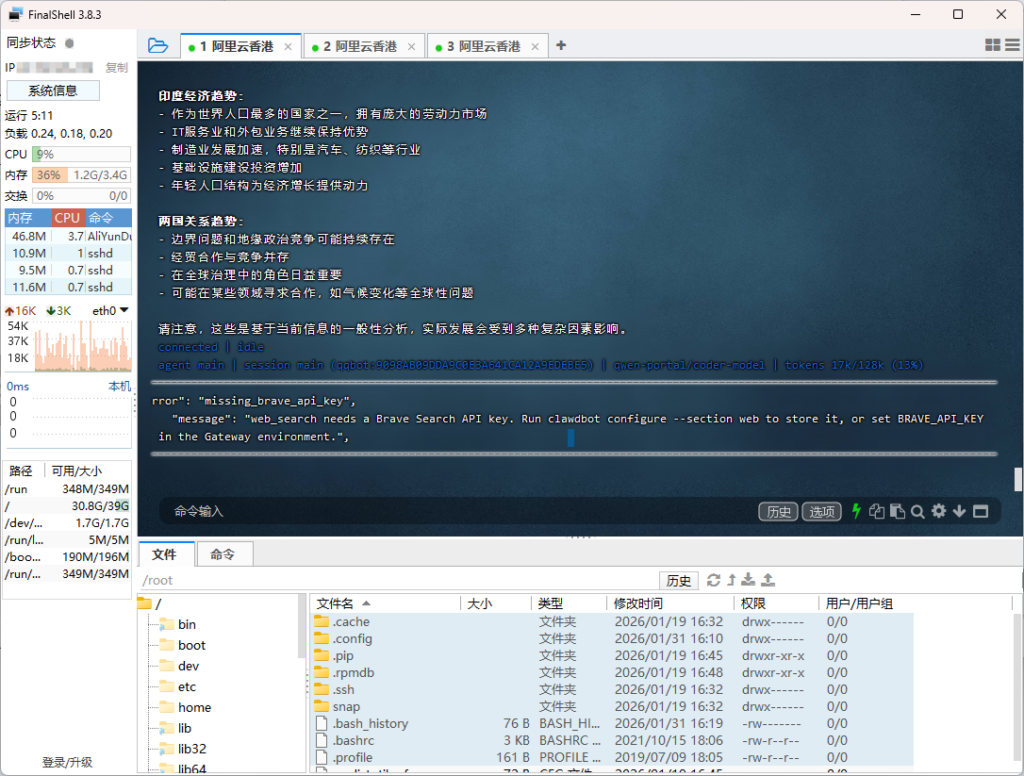
Task: Click the 登录/升级 link
Action: pos(67,762)
